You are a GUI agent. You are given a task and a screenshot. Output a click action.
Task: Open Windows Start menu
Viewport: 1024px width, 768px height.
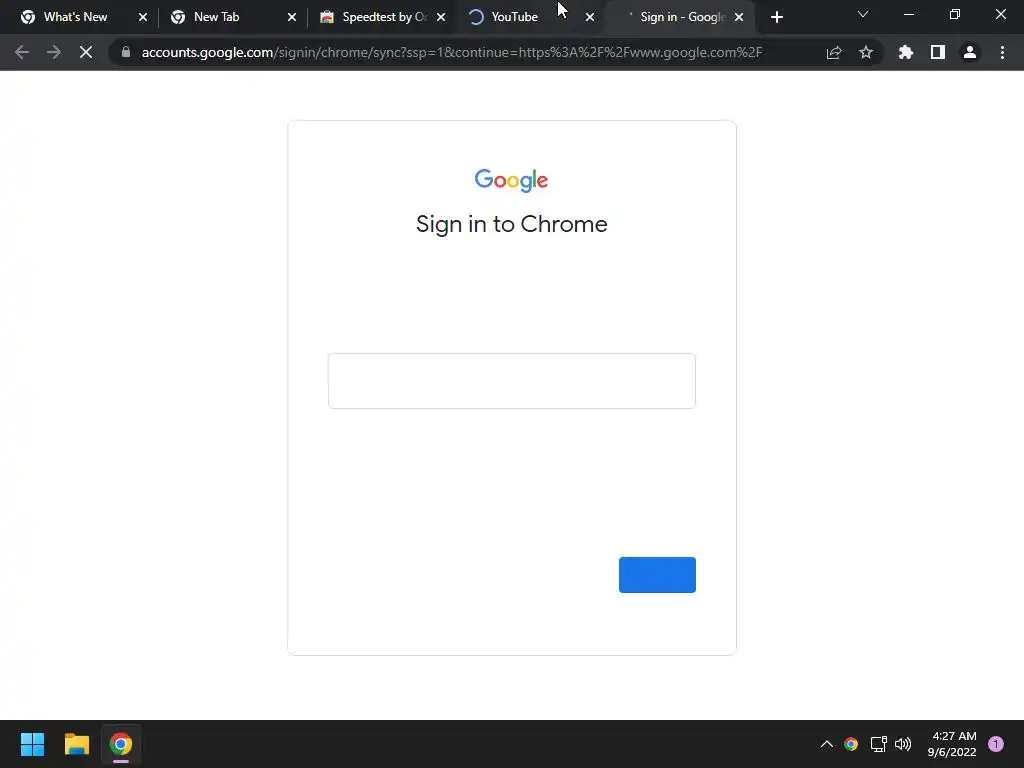[x=33, y=744]
